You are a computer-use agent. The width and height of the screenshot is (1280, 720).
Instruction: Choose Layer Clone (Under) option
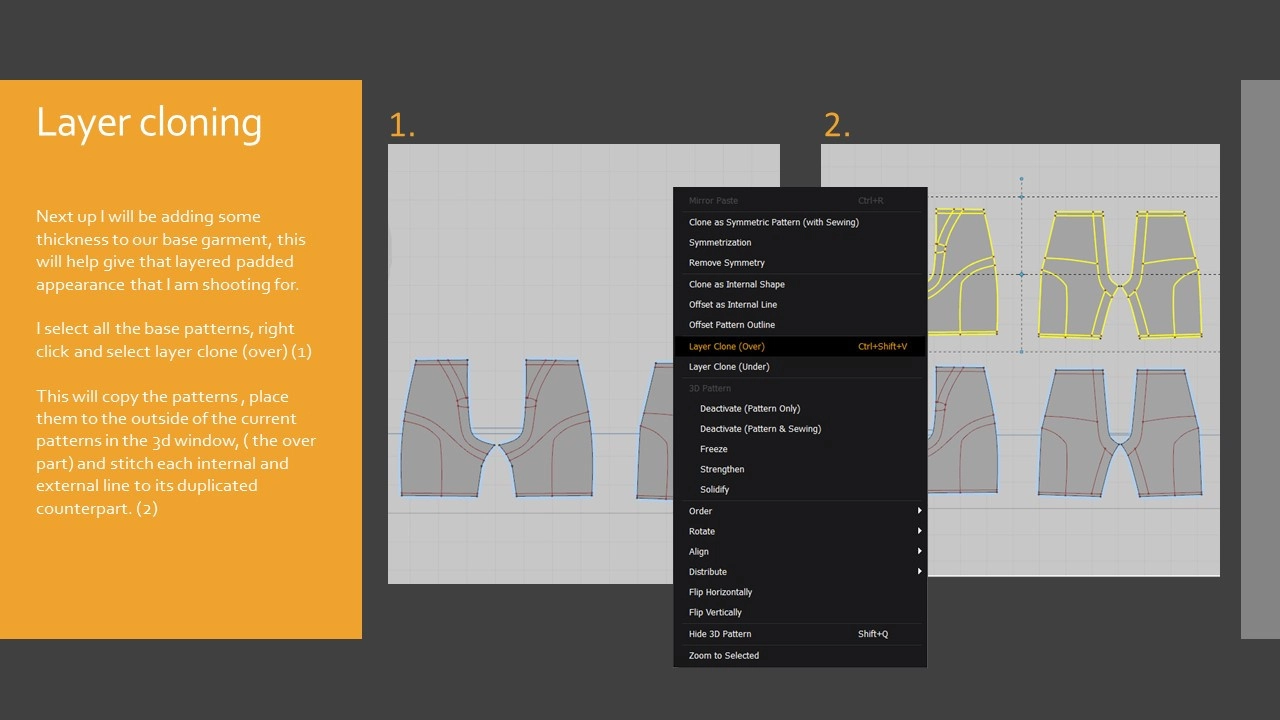(x=729, y=367)
